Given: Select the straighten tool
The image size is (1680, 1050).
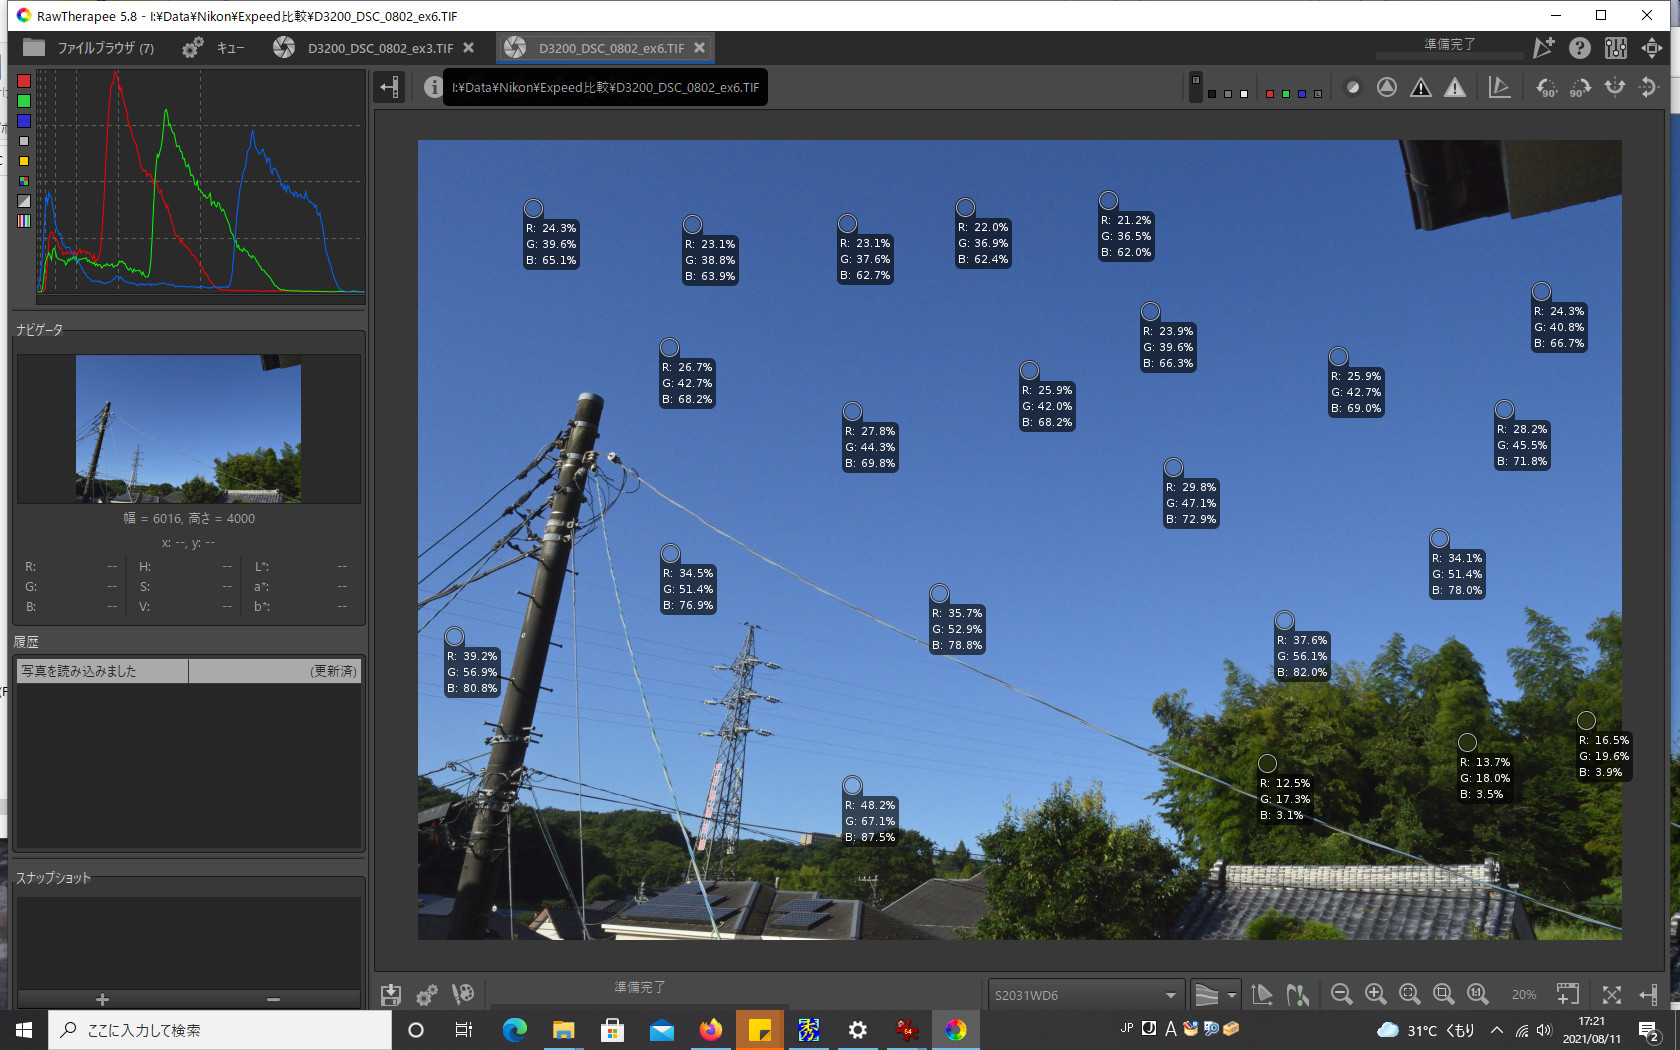Looking at the screenshot, I should [x=1499, y=87].
